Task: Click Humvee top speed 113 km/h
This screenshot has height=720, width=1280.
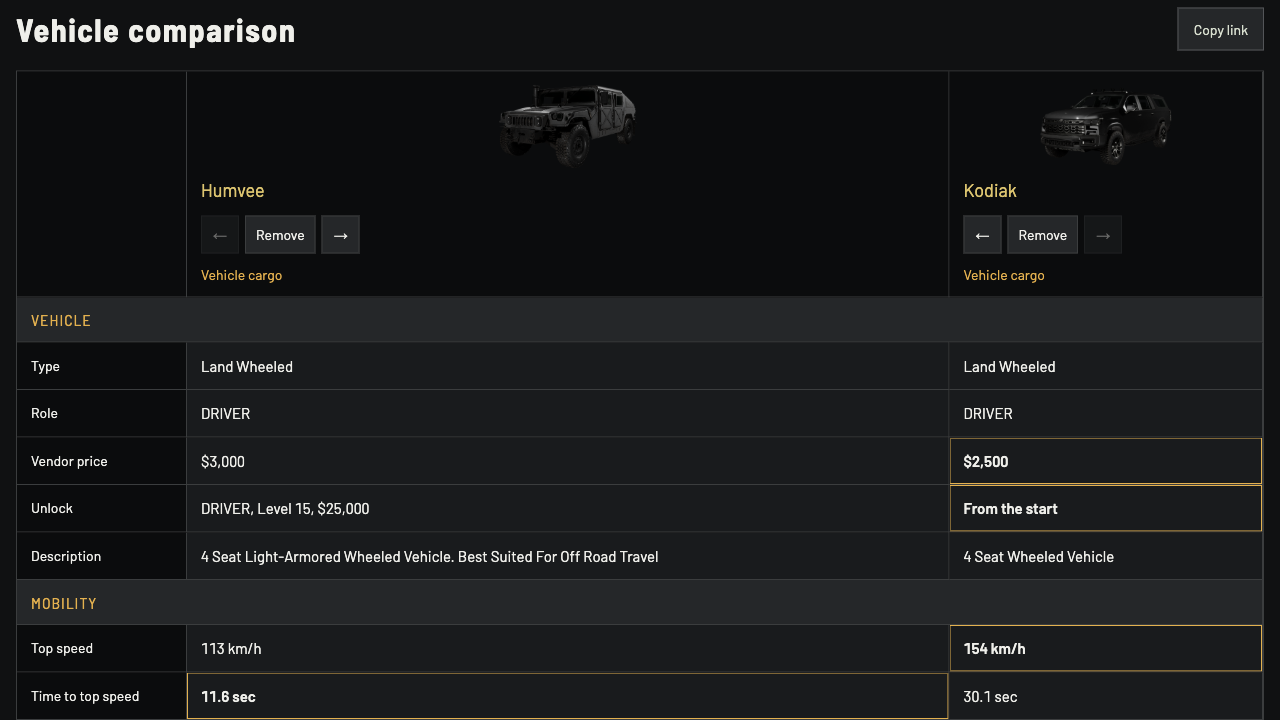Action: (x=231, y=649)
